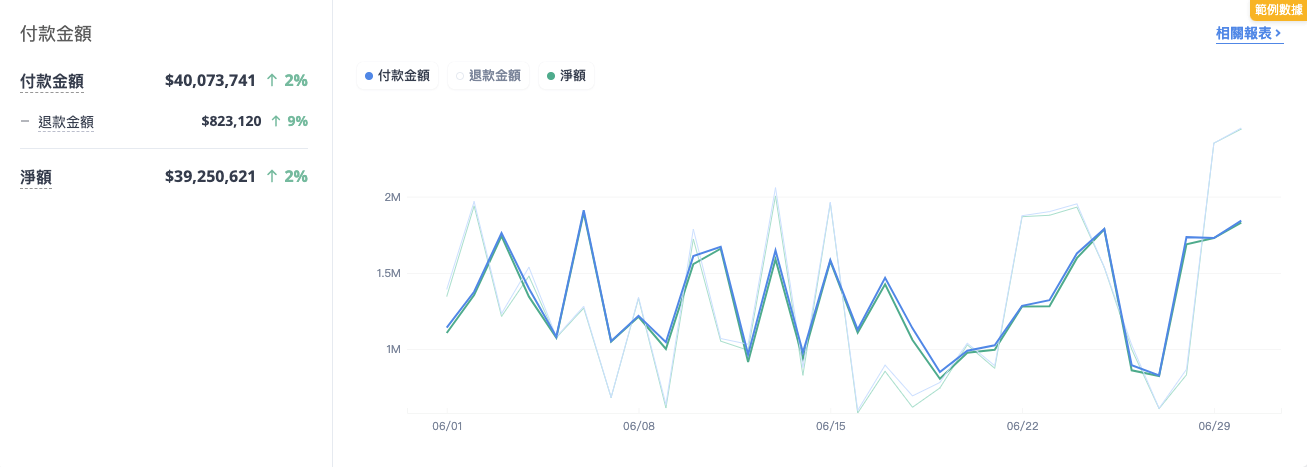Select the $40,073,741 value
1307x467 pixels.
click(x=210, y=80)
